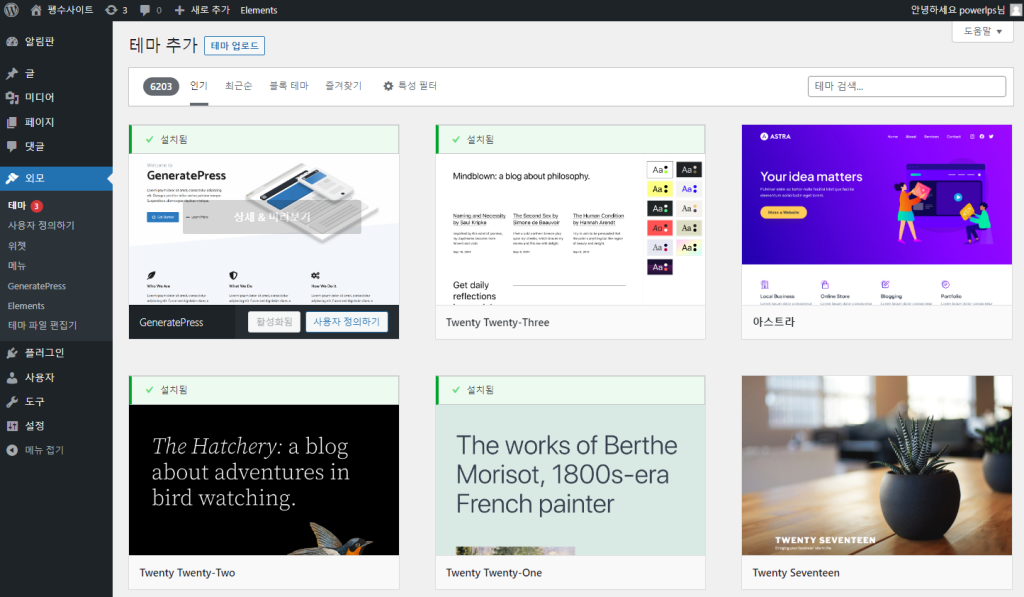The width and height of the screenshot is (1024, 597).
Task: Click the 알림판 dashboard icon
Action: click(x=12, y=41)
